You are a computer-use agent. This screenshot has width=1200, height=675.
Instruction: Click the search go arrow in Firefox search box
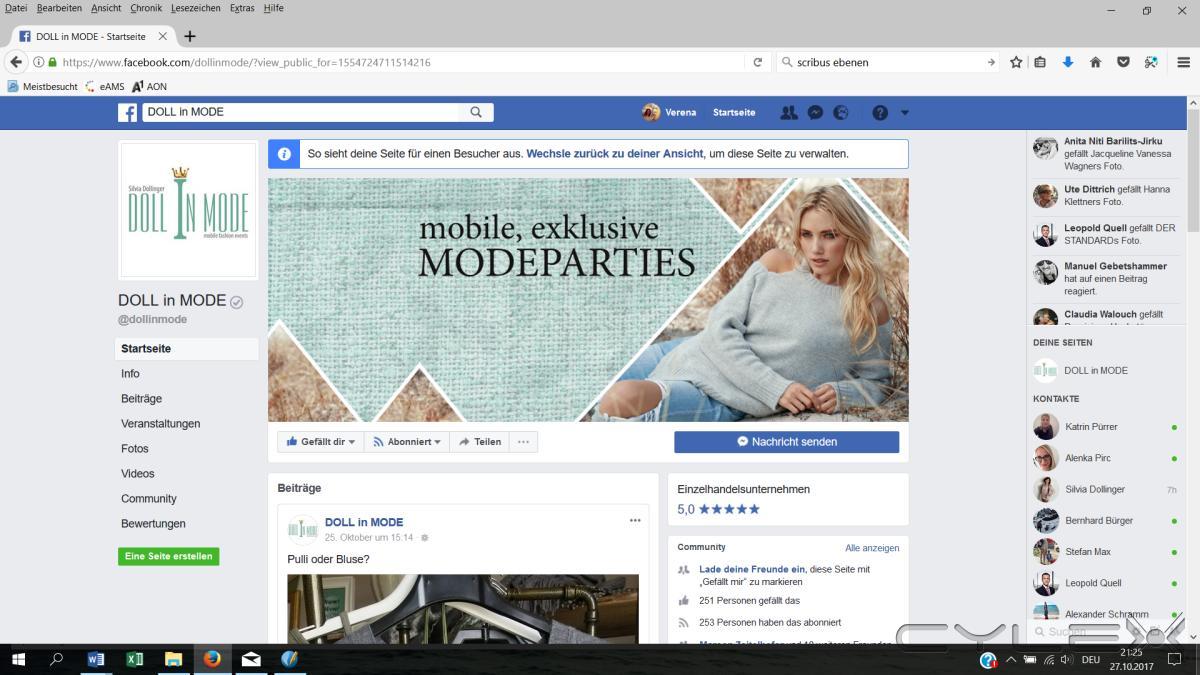click(991, 62)
